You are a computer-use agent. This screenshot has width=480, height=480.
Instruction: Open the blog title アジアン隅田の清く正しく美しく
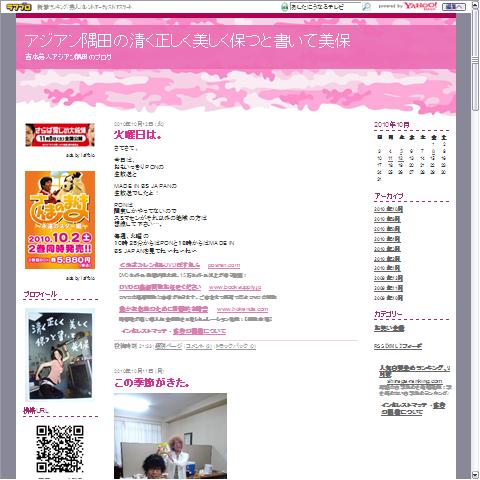point(187,41)
